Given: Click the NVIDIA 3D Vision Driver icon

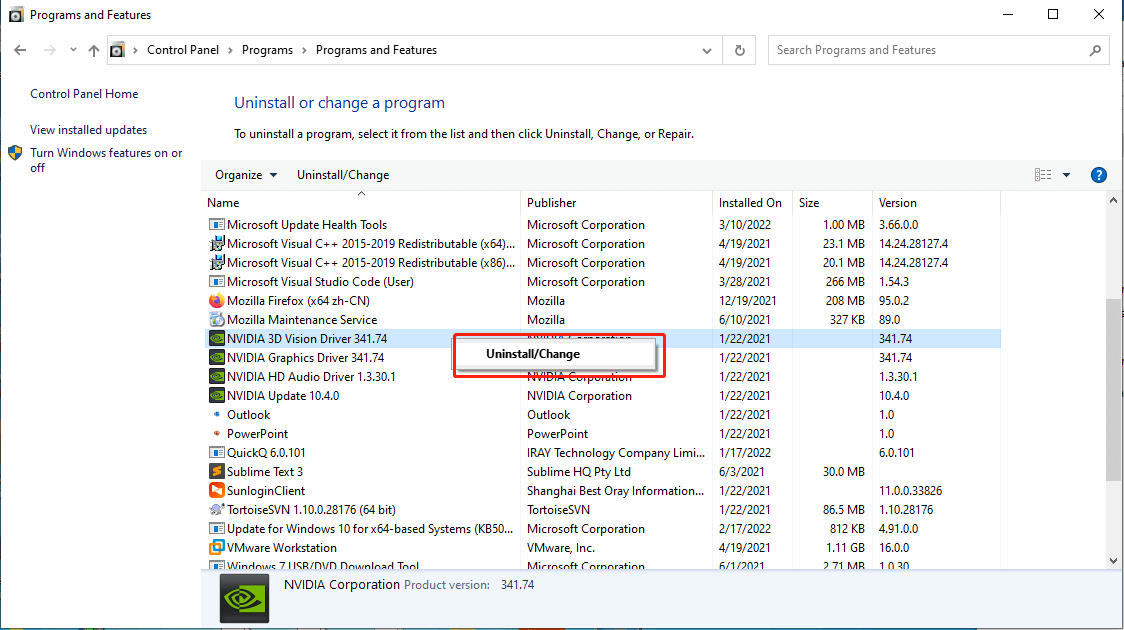Looking at the screenshot, I should click(x=216, y=338).
